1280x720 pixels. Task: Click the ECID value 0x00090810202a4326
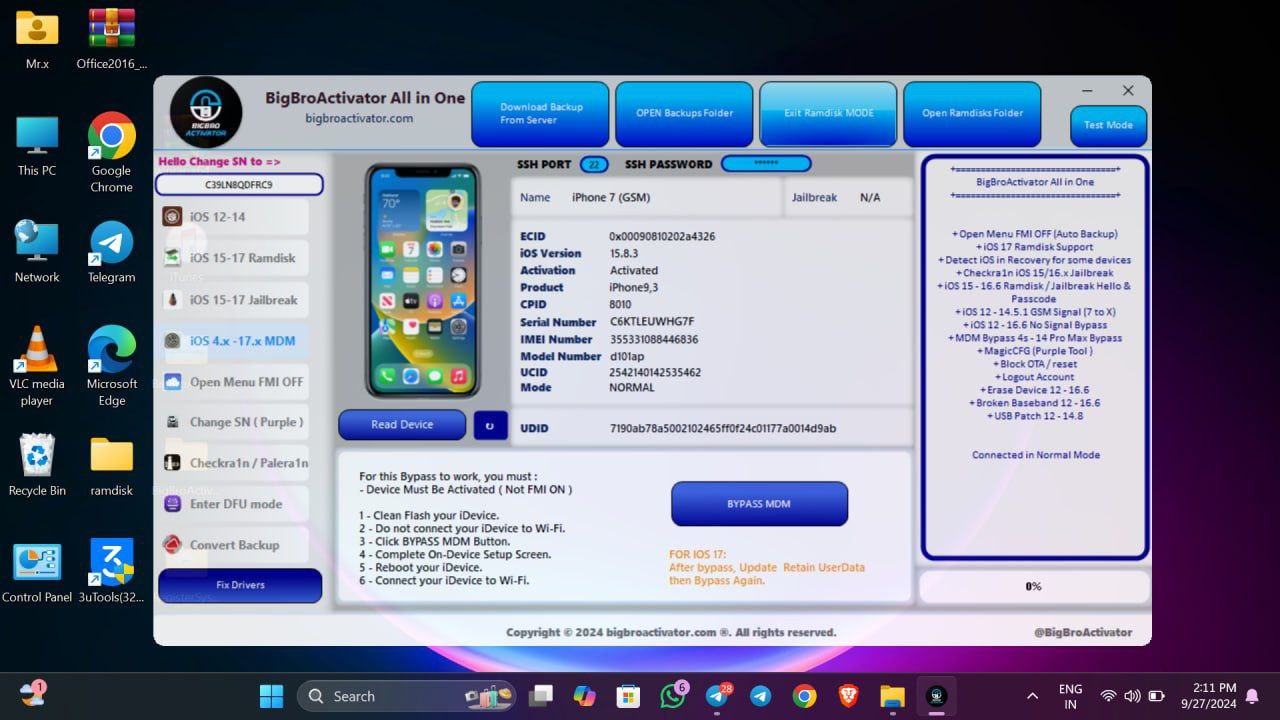(662, 237)
